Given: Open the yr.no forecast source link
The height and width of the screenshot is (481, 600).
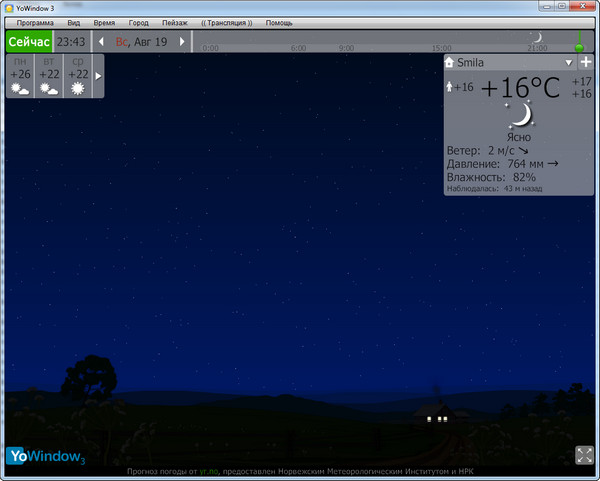Looking at the screenshot, I should pyautogui.click(x=208, y=471).
